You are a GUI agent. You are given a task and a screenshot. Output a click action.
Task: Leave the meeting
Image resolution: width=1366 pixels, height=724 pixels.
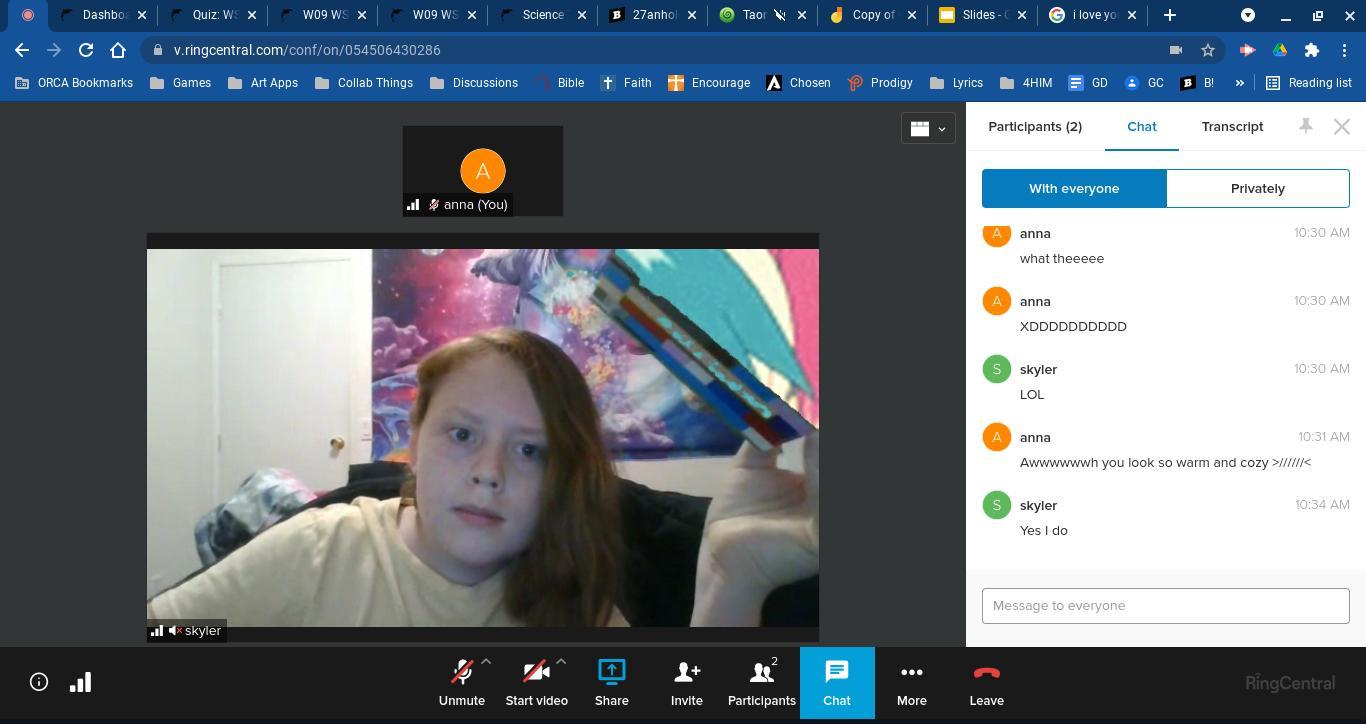(x=986, y=683)
